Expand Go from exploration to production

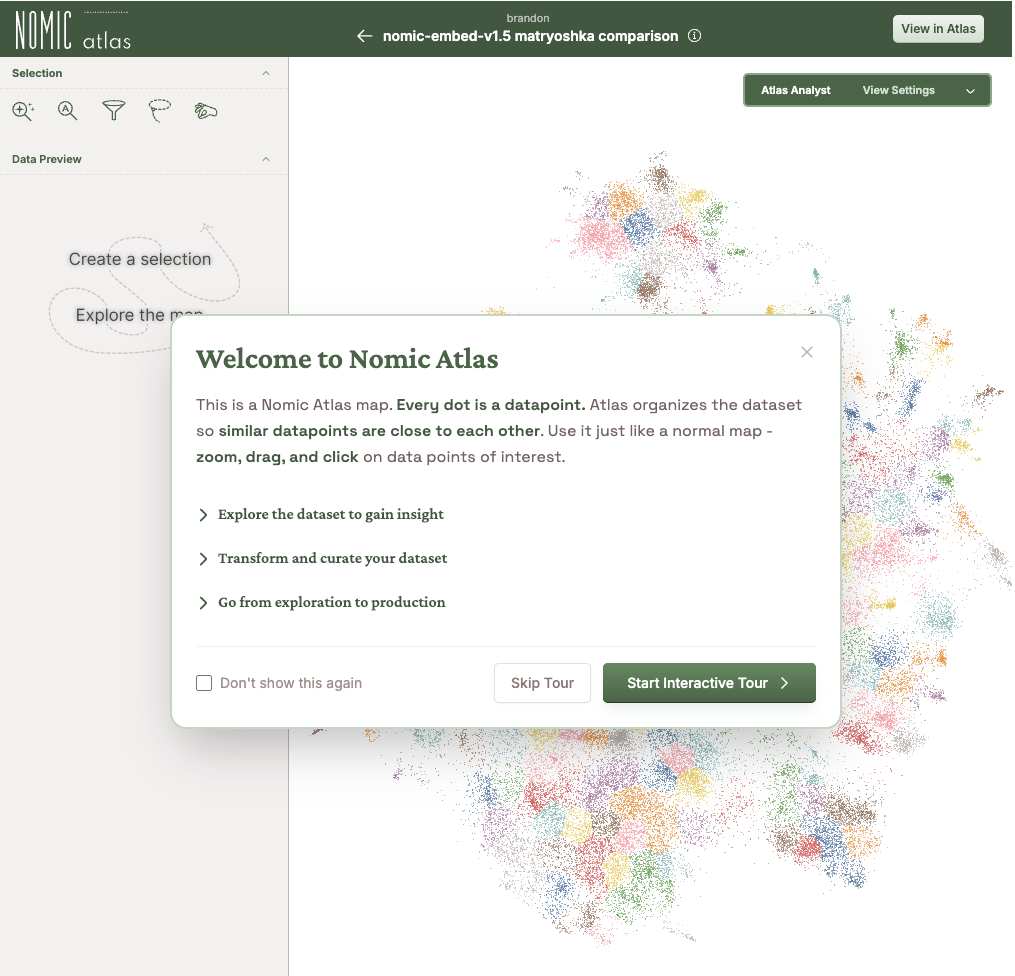click(322, 603)
